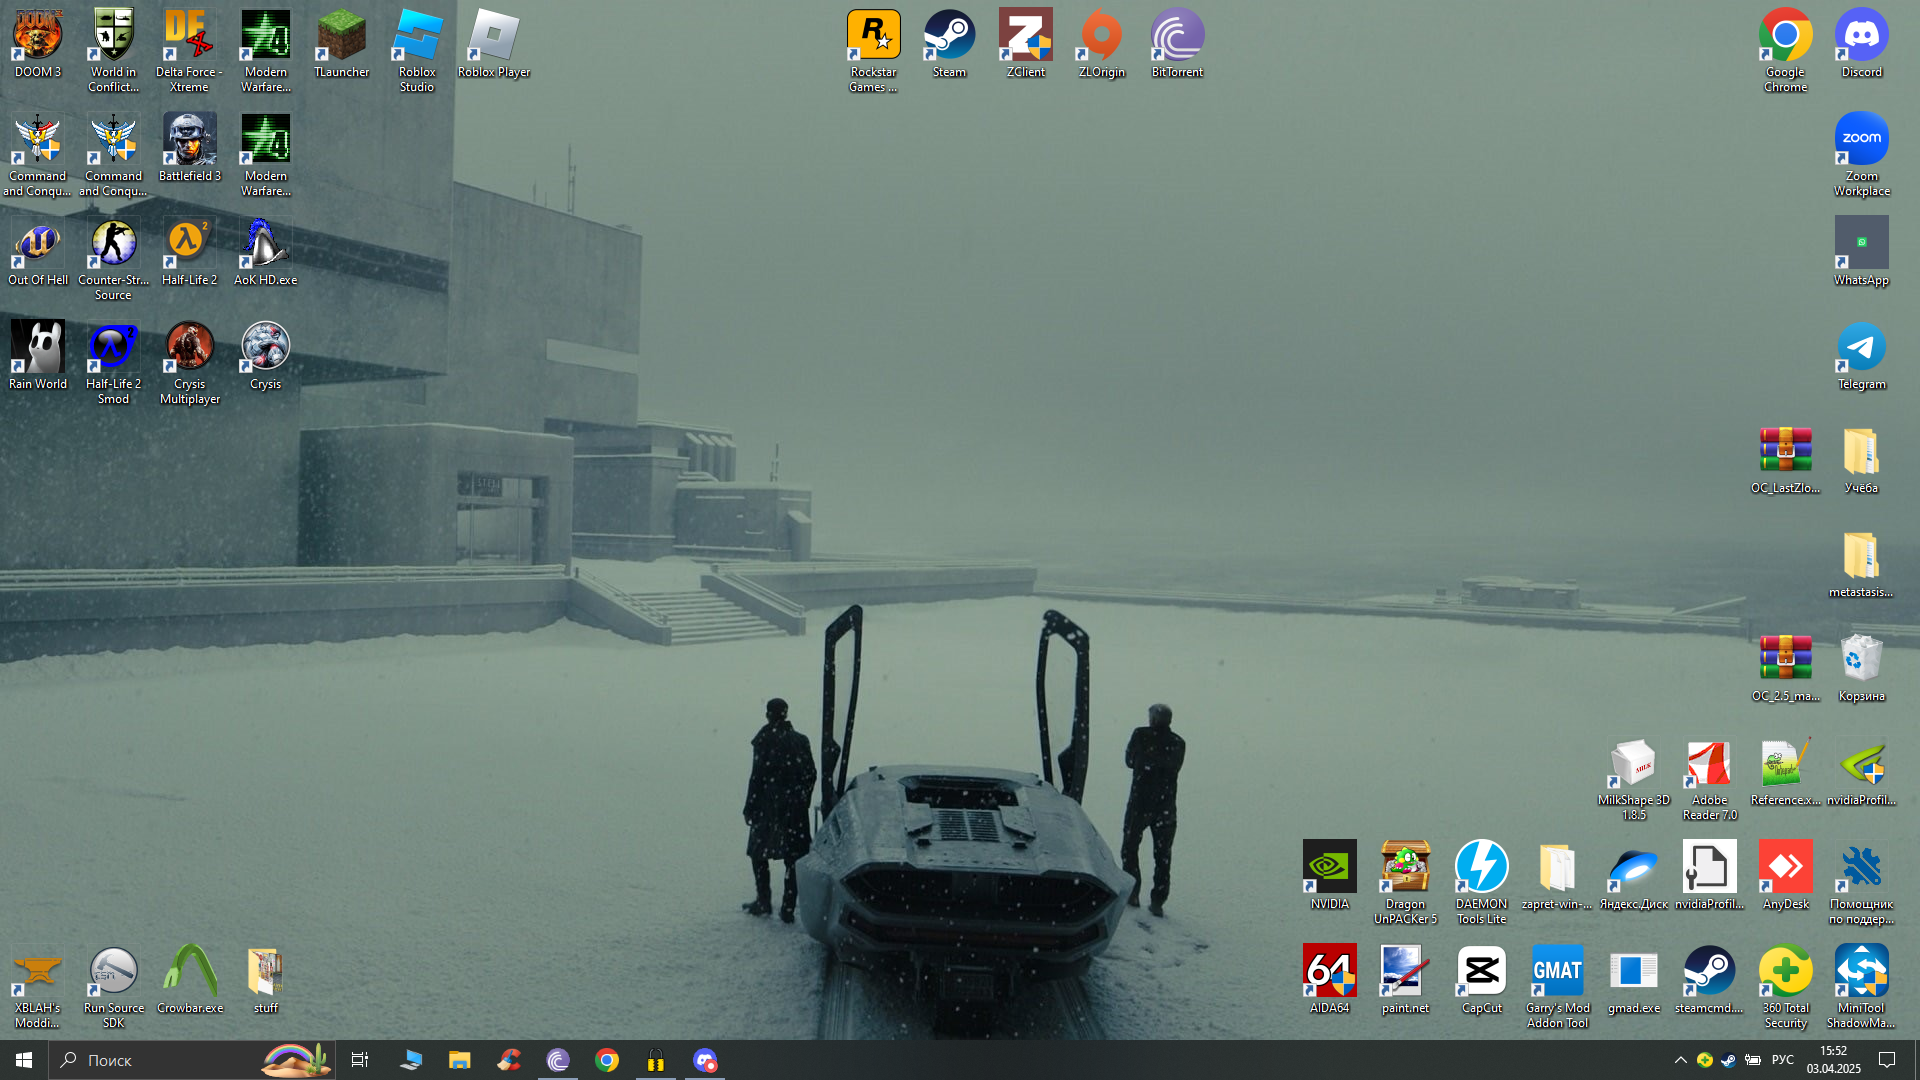Viewport: 1920px width, 1080px height.
Task: Open Telegram desktop shortcut
Action: pos(1861,357)
